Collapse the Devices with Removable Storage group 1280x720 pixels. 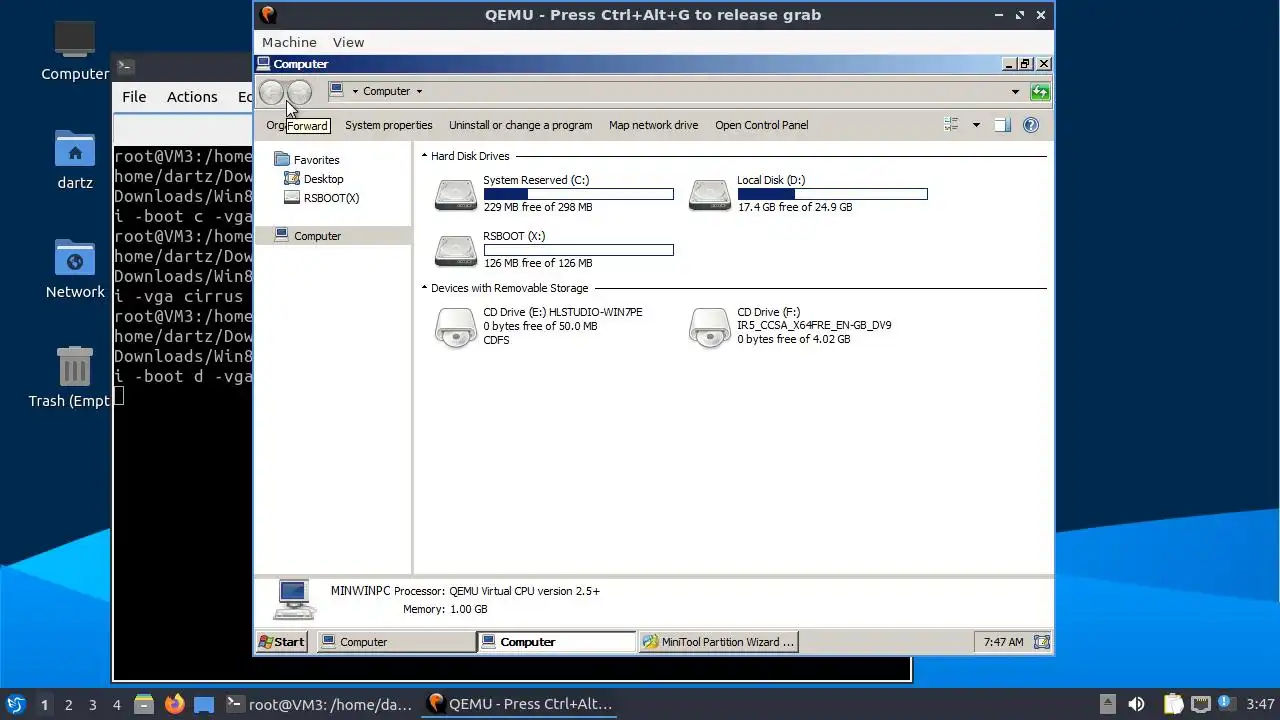pos(424,288)
